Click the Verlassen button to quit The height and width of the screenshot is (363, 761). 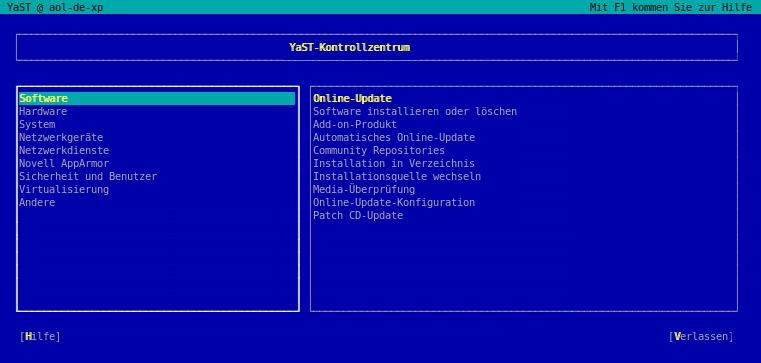(701, 336)
